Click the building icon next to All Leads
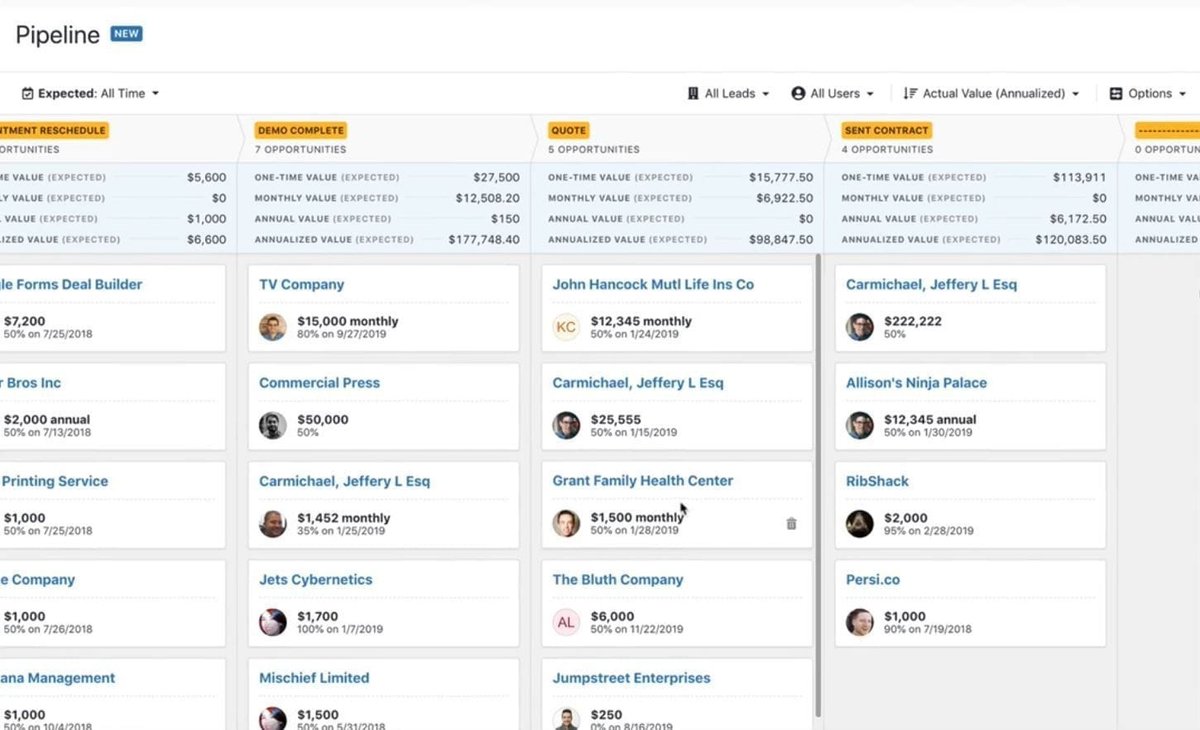 pyautogui.click(x=693, y=93)
